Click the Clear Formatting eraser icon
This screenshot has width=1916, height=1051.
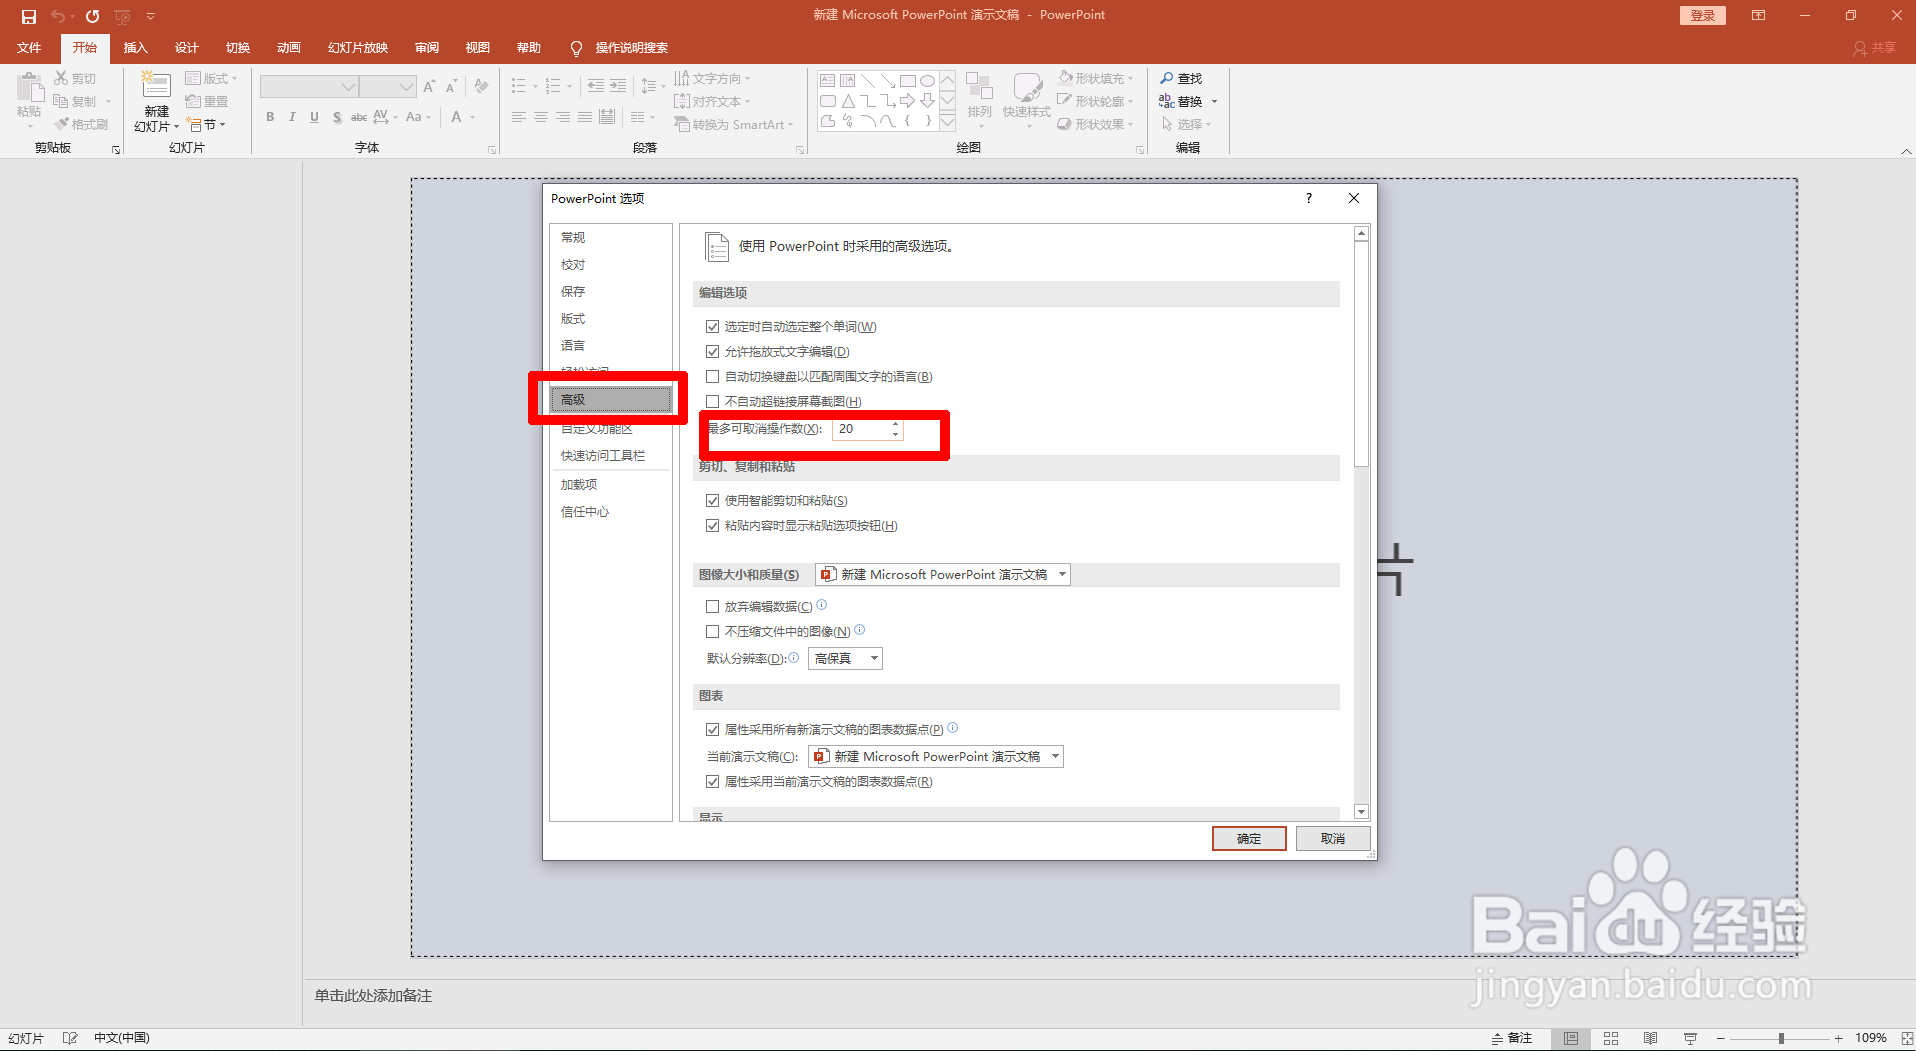(481, 86)
